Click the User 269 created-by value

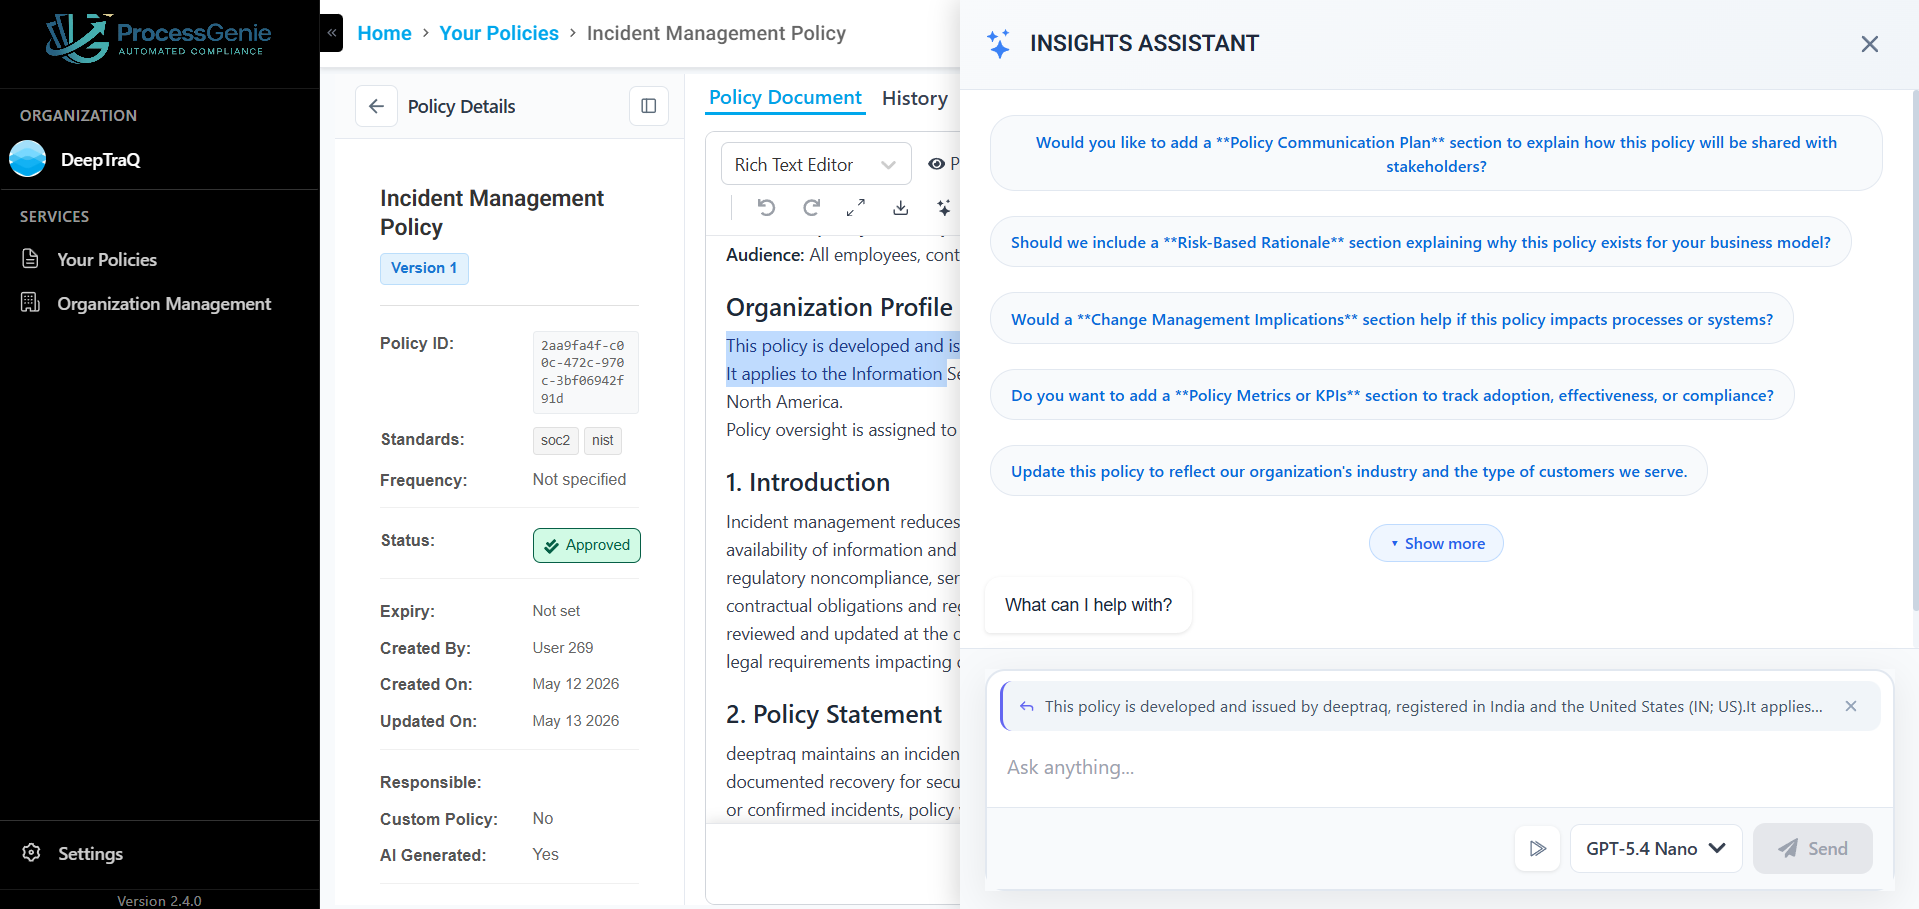563,648
